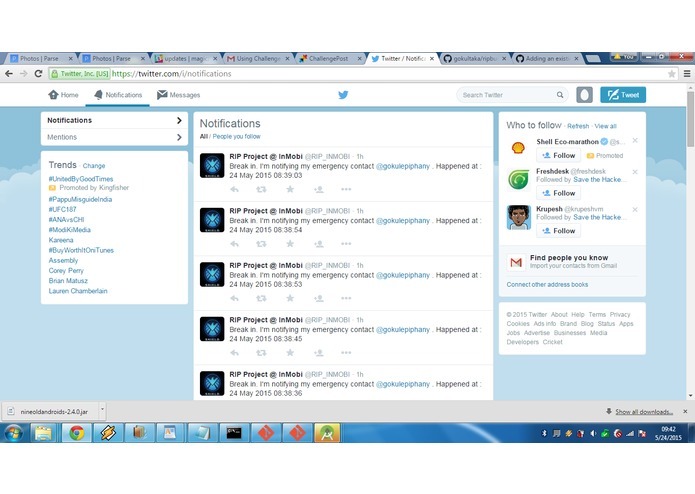Reload page with browser refresh button
Screen dimensions: 695x494
click(39, 74)
